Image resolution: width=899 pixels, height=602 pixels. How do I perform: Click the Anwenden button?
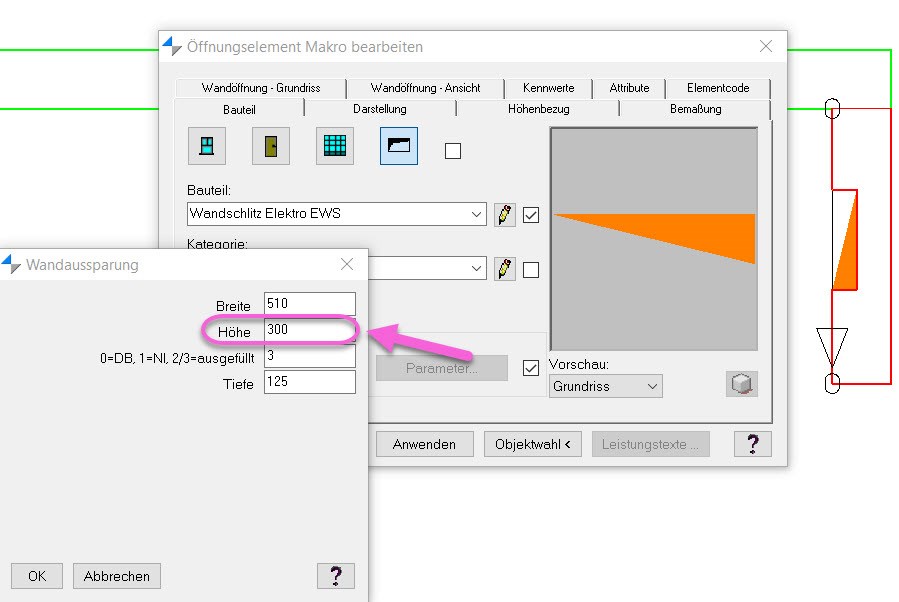(x=425, y=444)
